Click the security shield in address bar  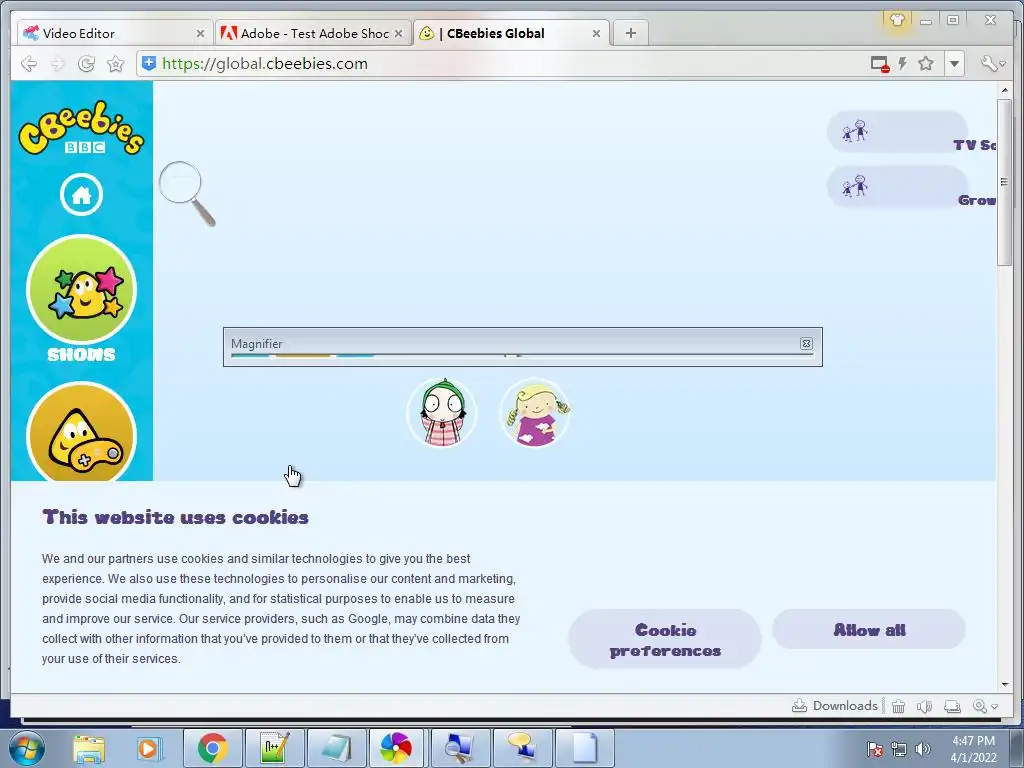pyautogui.click(x=149, y=63)
